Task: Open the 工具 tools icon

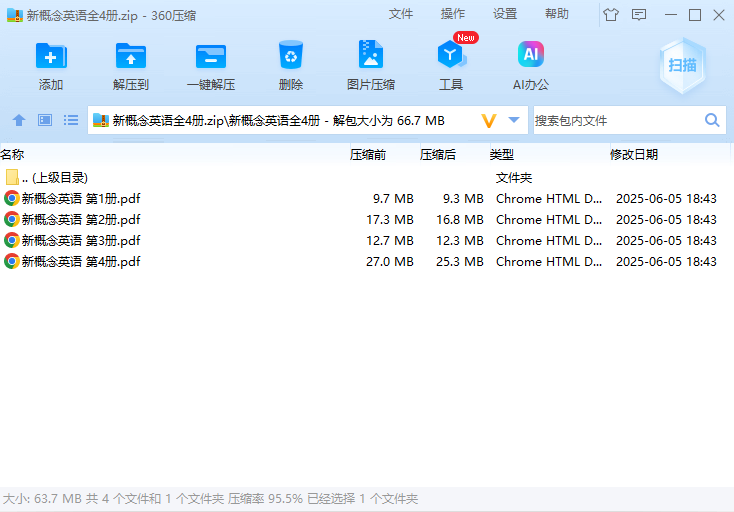Action: [x=450, y=55]
